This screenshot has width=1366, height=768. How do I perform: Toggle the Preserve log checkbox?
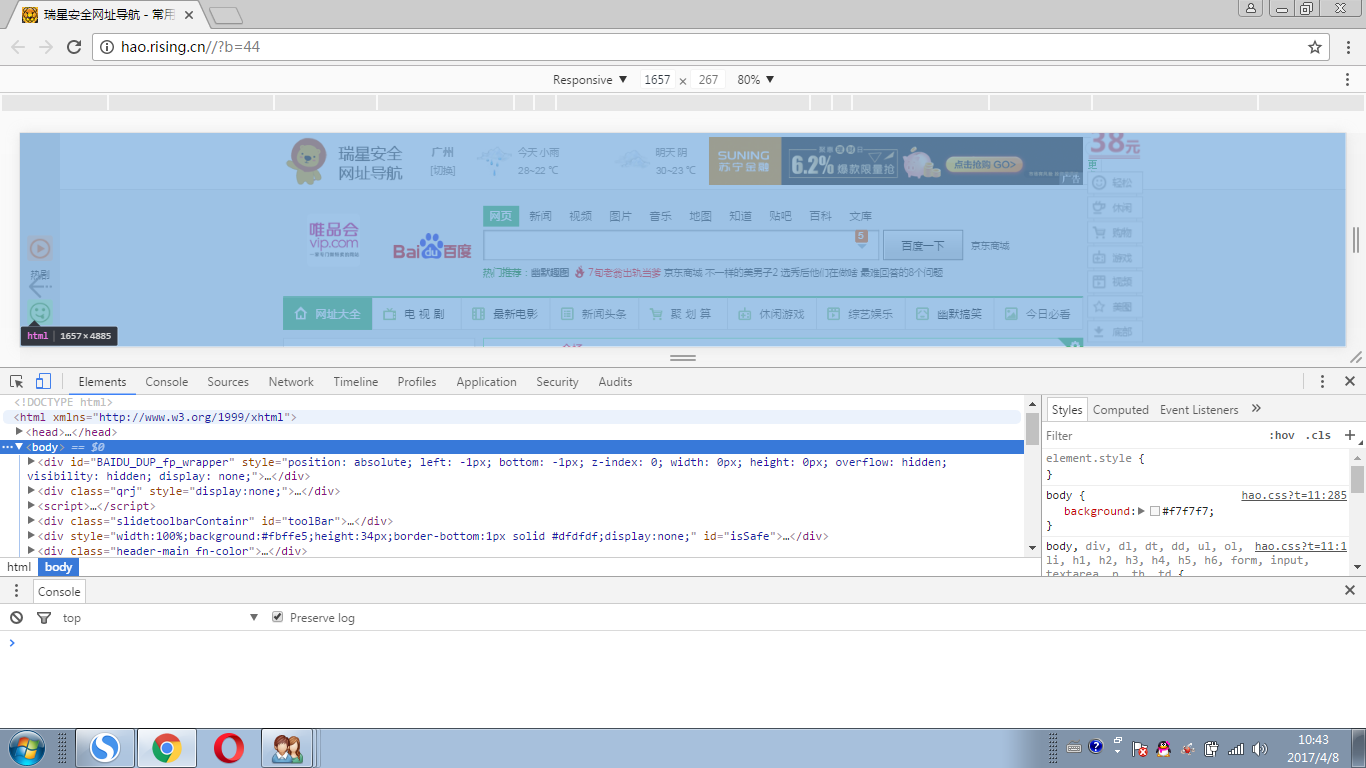(278, 618)
